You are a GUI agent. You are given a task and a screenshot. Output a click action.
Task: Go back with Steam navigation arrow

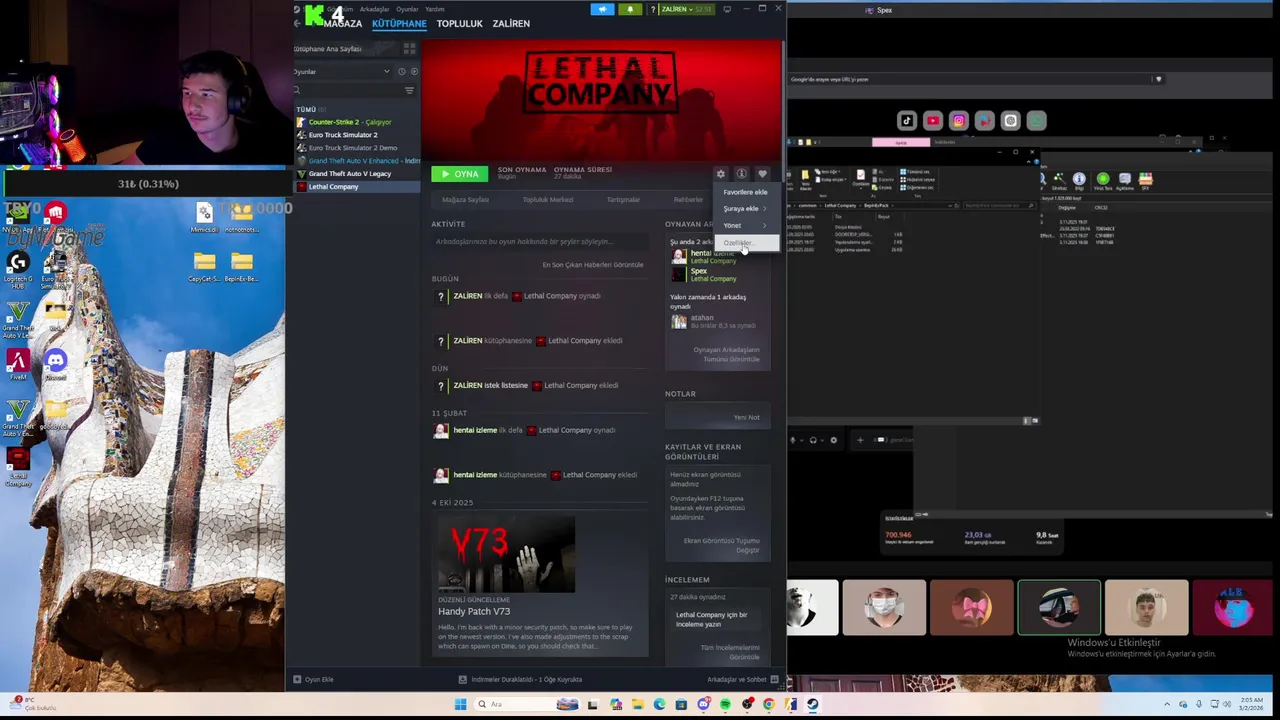(297, 23)
